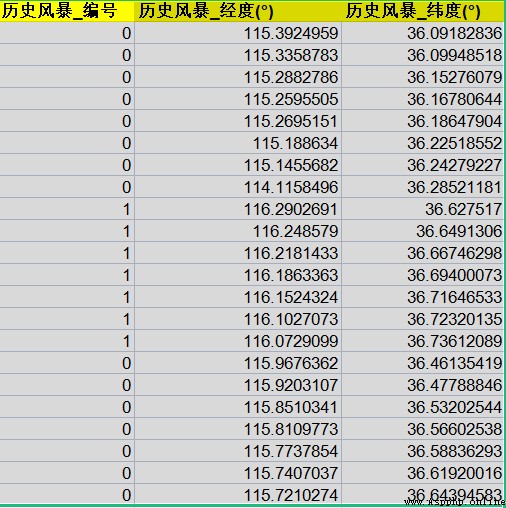This screenshot has width=506, height=508.
Task: Select cell with value 36.73612089
Action: click(x=423, y=341)
